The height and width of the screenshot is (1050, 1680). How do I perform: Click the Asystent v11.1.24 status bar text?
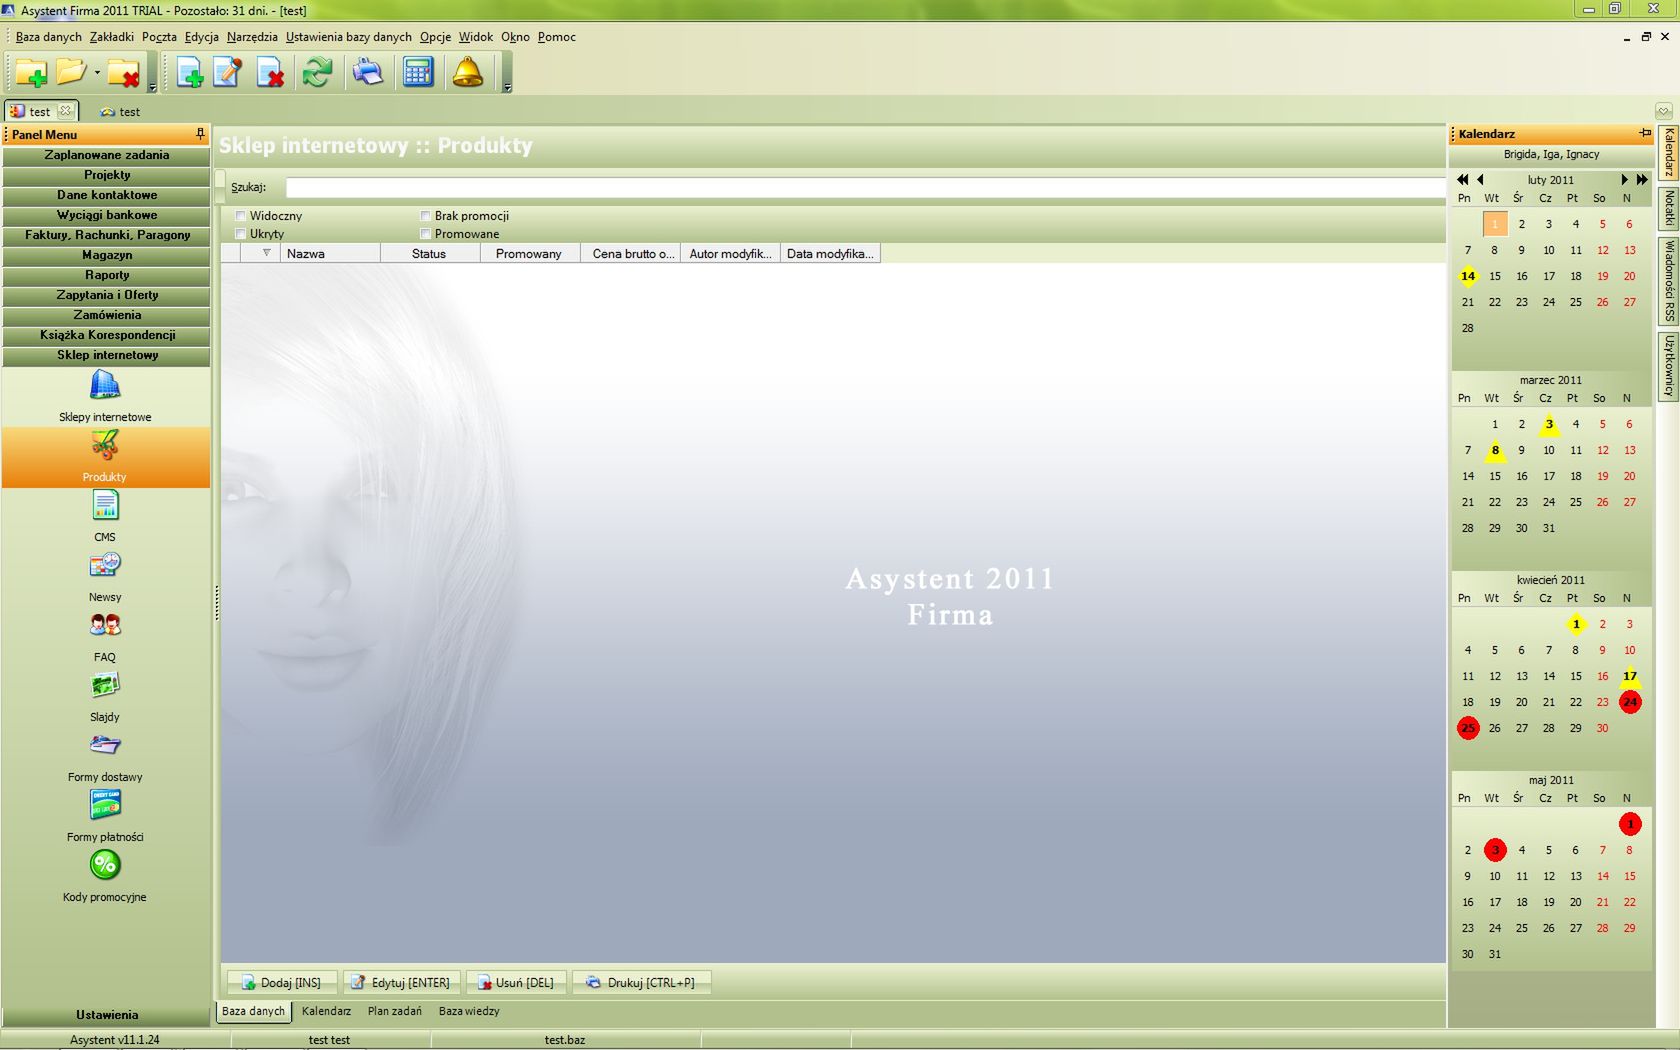point(115,1040)
